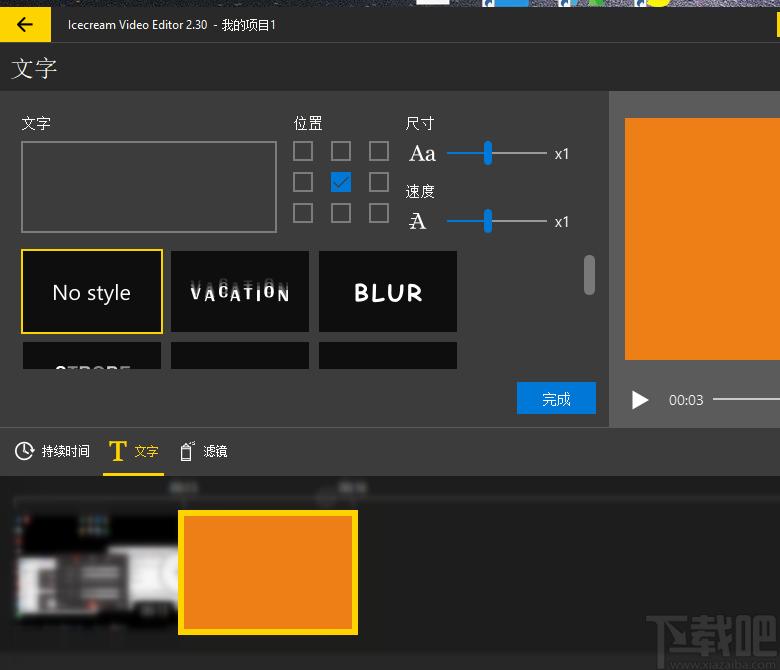Check the middle-right position checkbox
This screenshot has height=670, width=780.
tap(379, 182)
